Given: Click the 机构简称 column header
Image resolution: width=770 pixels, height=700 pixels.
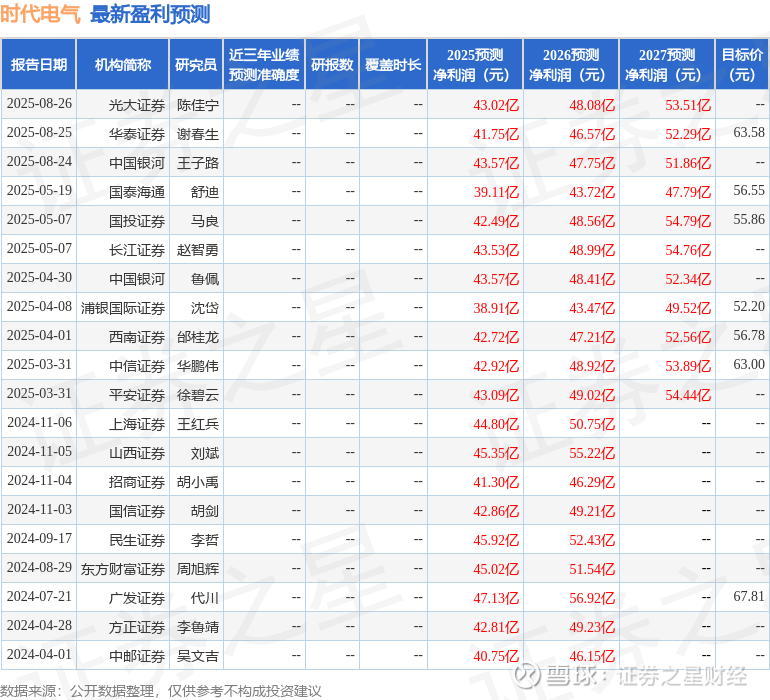Looking at the screenshot, I should tap(123, 64).
